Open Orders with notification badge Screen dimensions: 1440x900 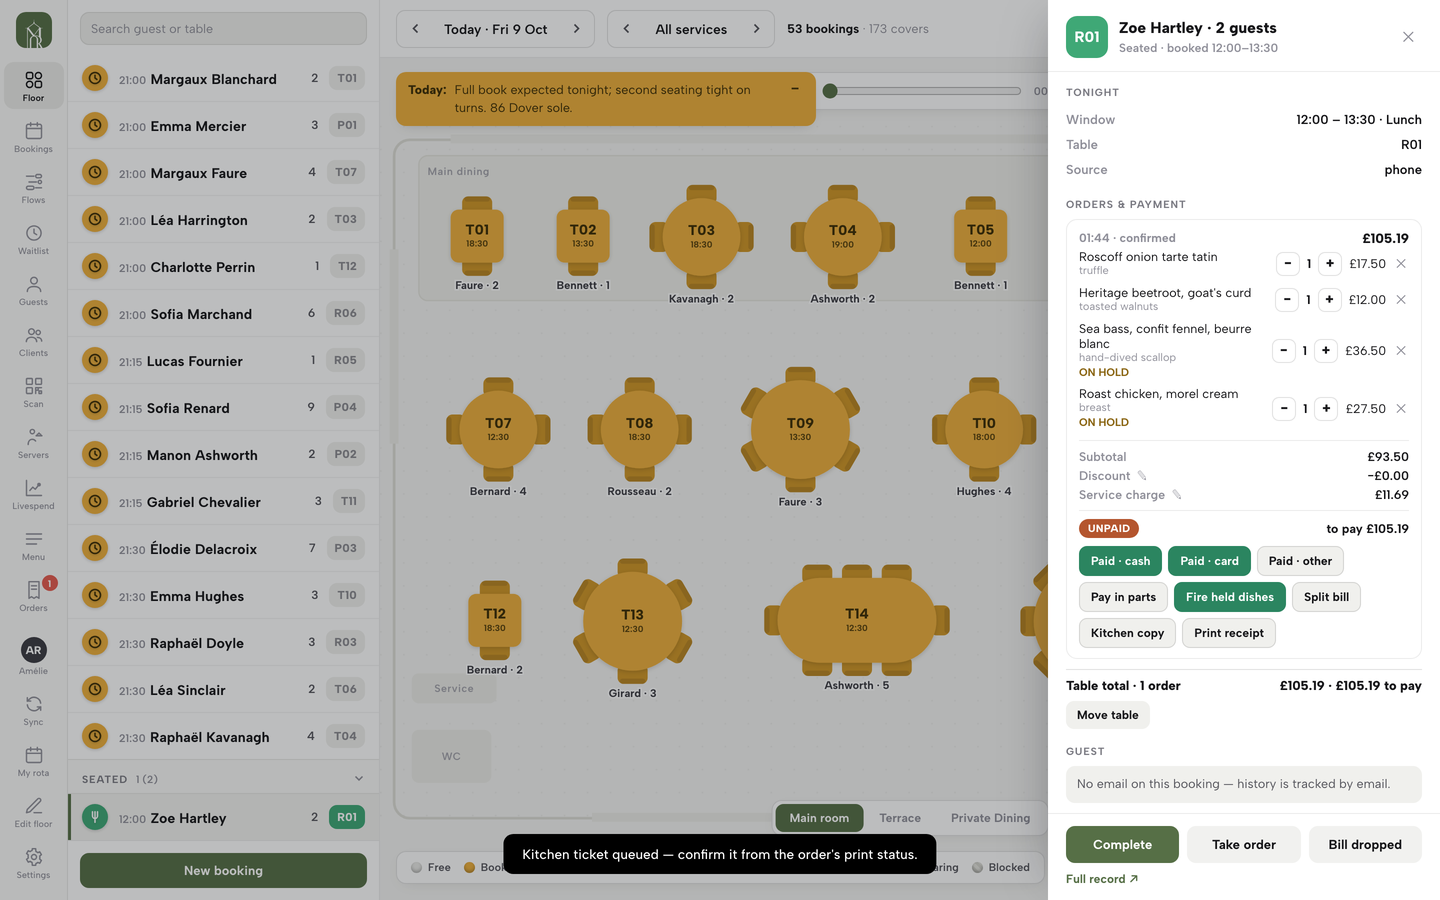[x=33, y=596]
